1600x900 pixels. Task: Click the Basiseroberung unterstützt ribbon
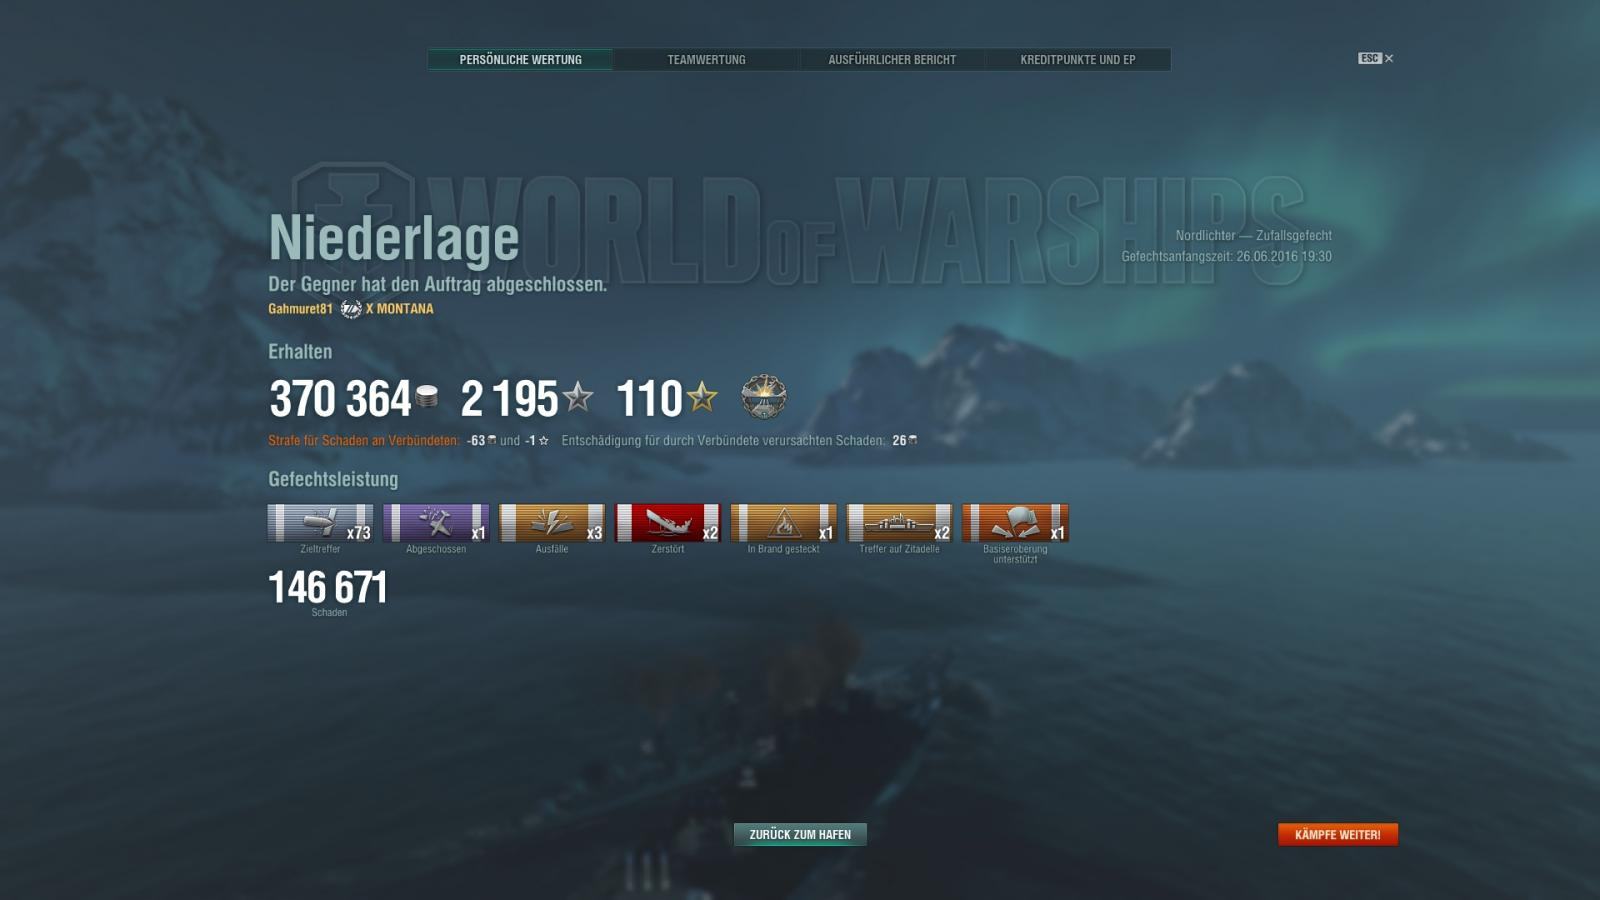(1016, 523)
